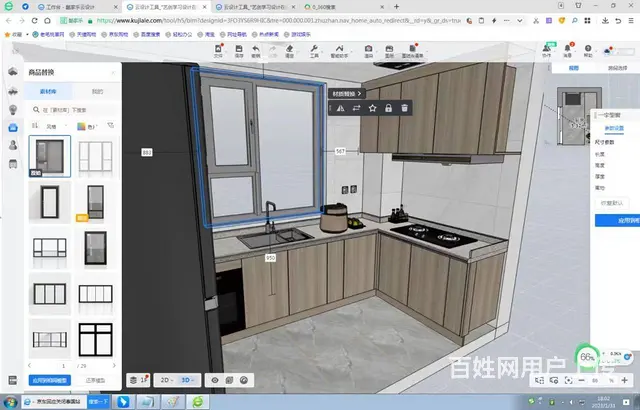Favorite the selected window with star icon
The width and height of the screenshot is (640, 410).
(372, 108)
